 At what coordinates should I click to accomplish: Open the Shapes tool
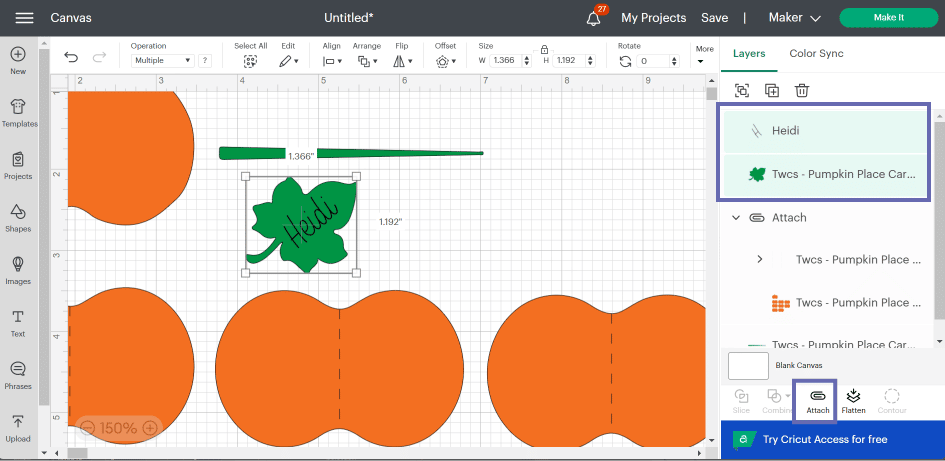click(18, 218)
